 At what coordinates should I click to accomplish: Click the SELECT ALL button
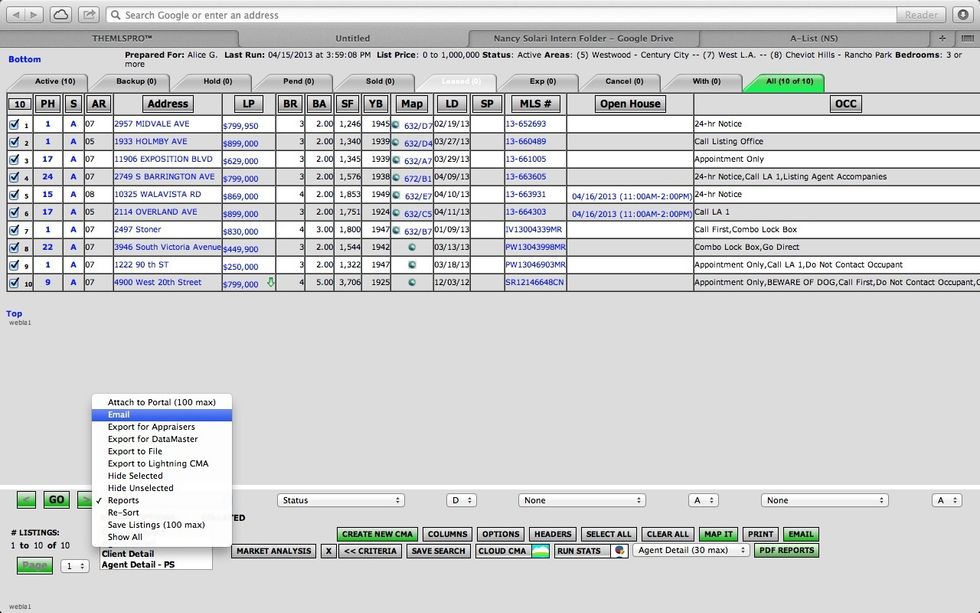pyautogui.click(x=608, y=534)
